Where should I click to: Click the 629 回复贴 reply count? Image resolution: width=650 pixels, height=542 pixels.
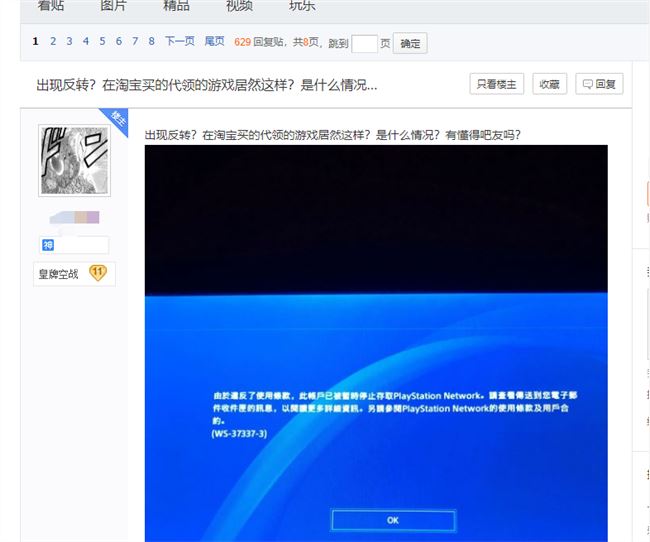[x=259, y=42]
